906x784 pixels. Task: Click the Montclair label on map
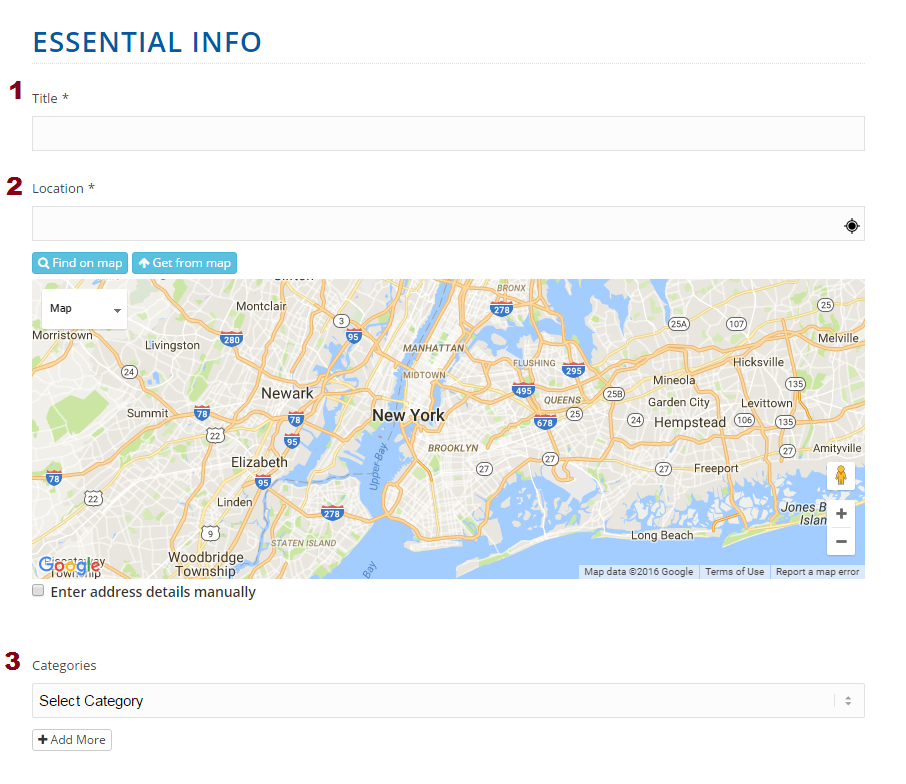point(261,306)
